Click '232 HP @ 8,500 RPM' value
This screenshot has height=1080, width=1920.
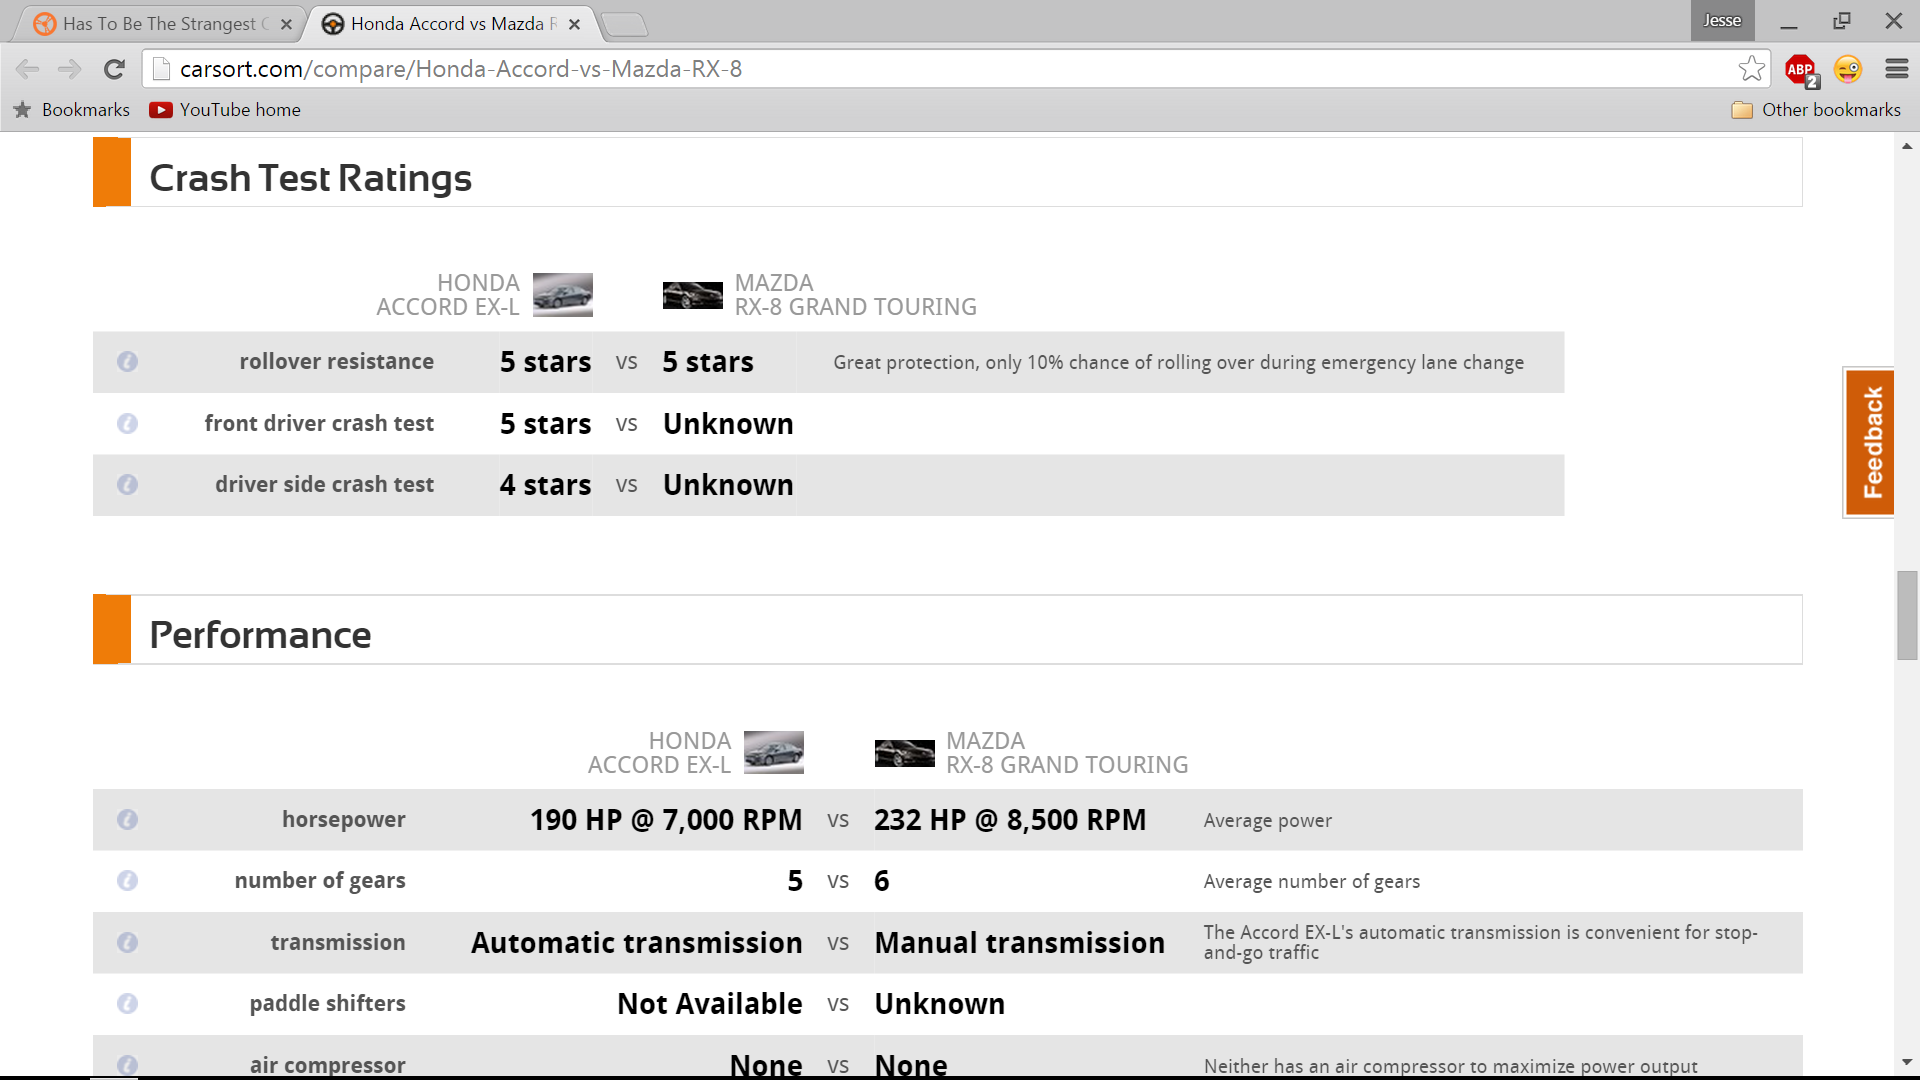pyautogui.click(x=1010, y=820)
